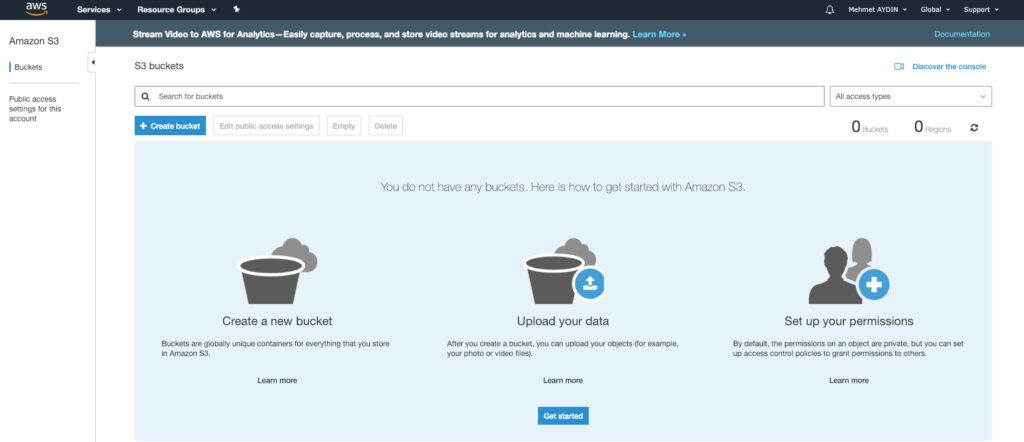1024x442 pixels.
Task: Click the You do not have any buckets message
Action: (x=563, y=187)
